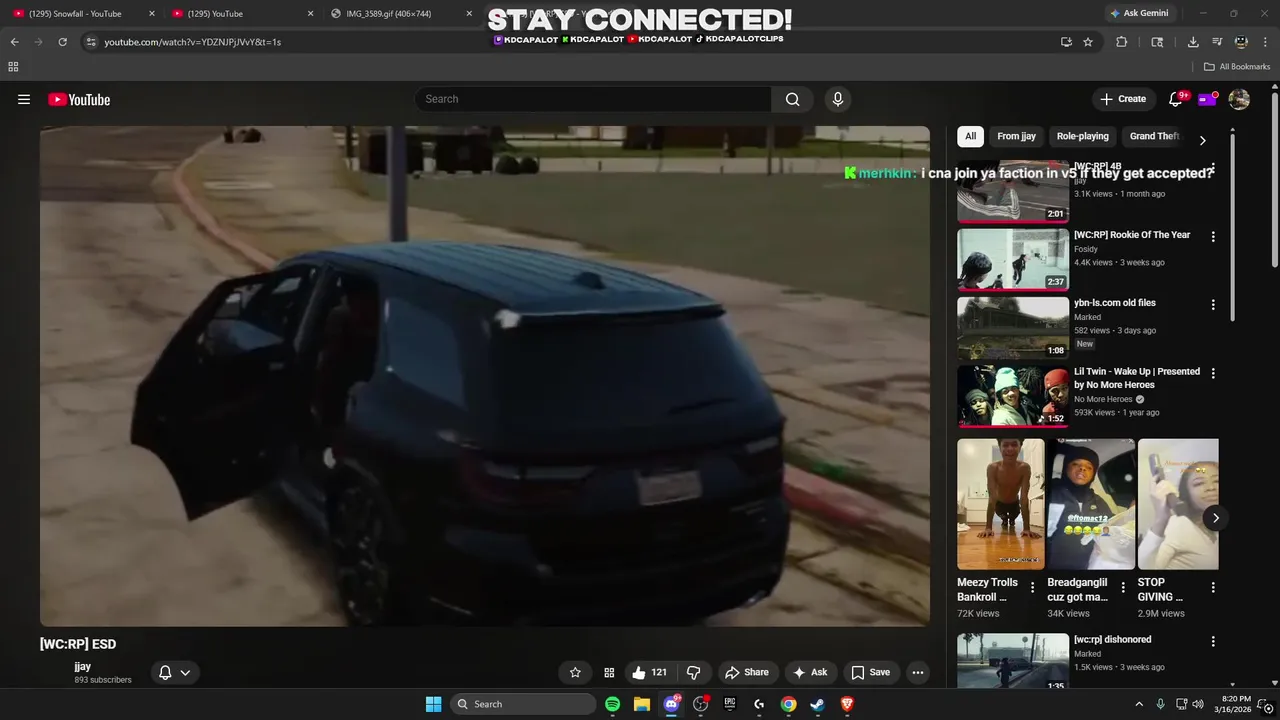Screen dimensions: 1280x720
Task: Bookmark this page with the star icon
Action: [1088, 42]
